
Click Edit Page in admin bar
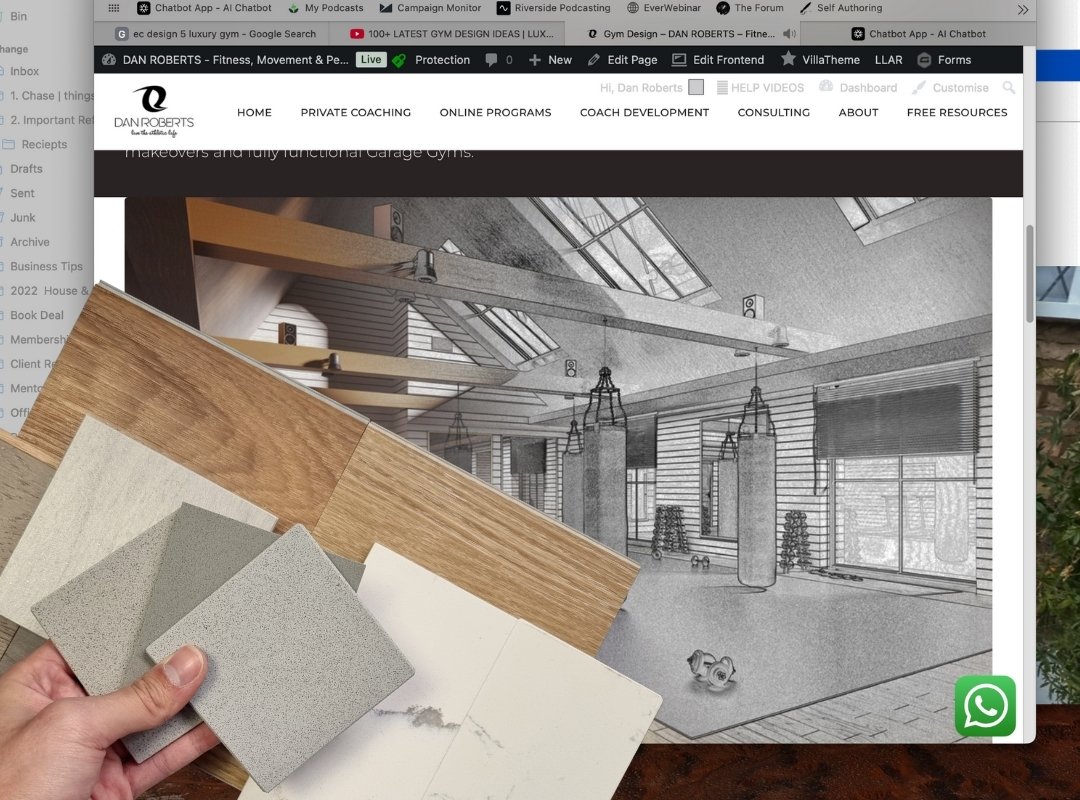622,60
